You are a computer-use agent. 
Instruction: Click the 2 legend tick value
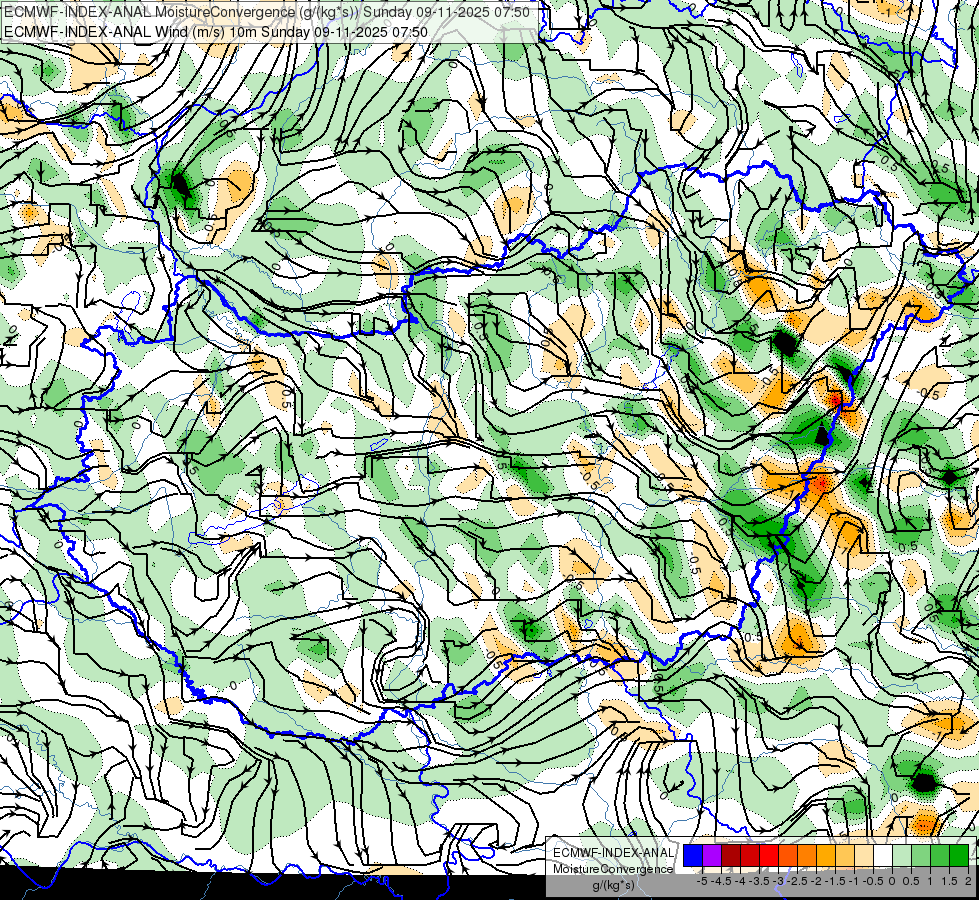tap(968, 881)
